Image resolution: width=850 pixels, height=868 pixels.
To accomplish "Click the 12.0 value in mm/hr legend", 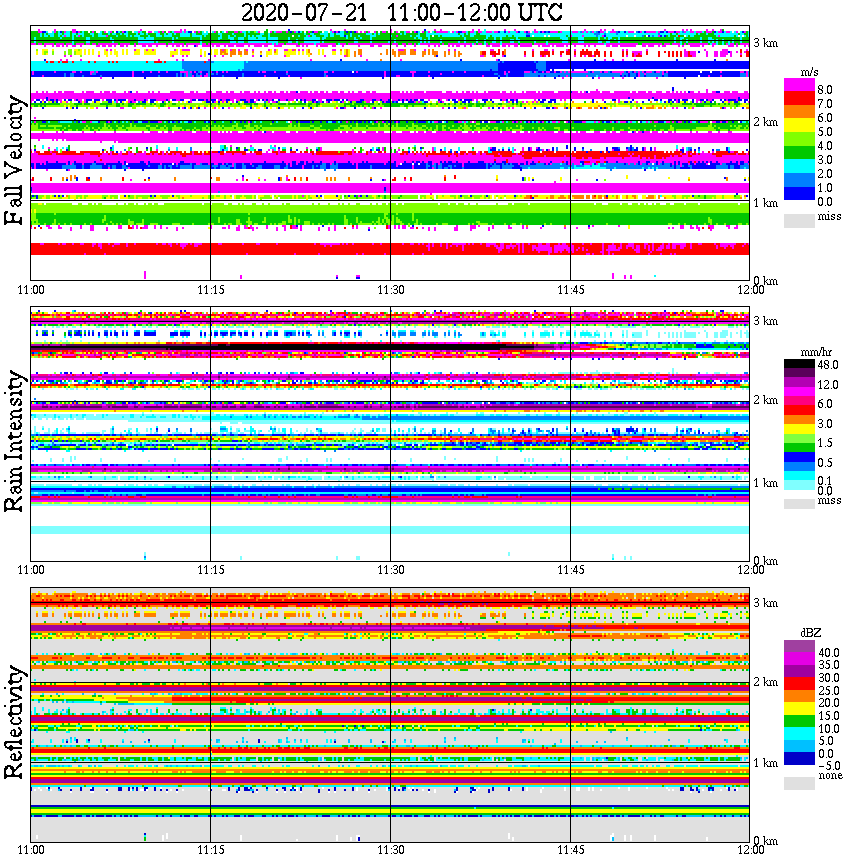I will tap(828, 385).
